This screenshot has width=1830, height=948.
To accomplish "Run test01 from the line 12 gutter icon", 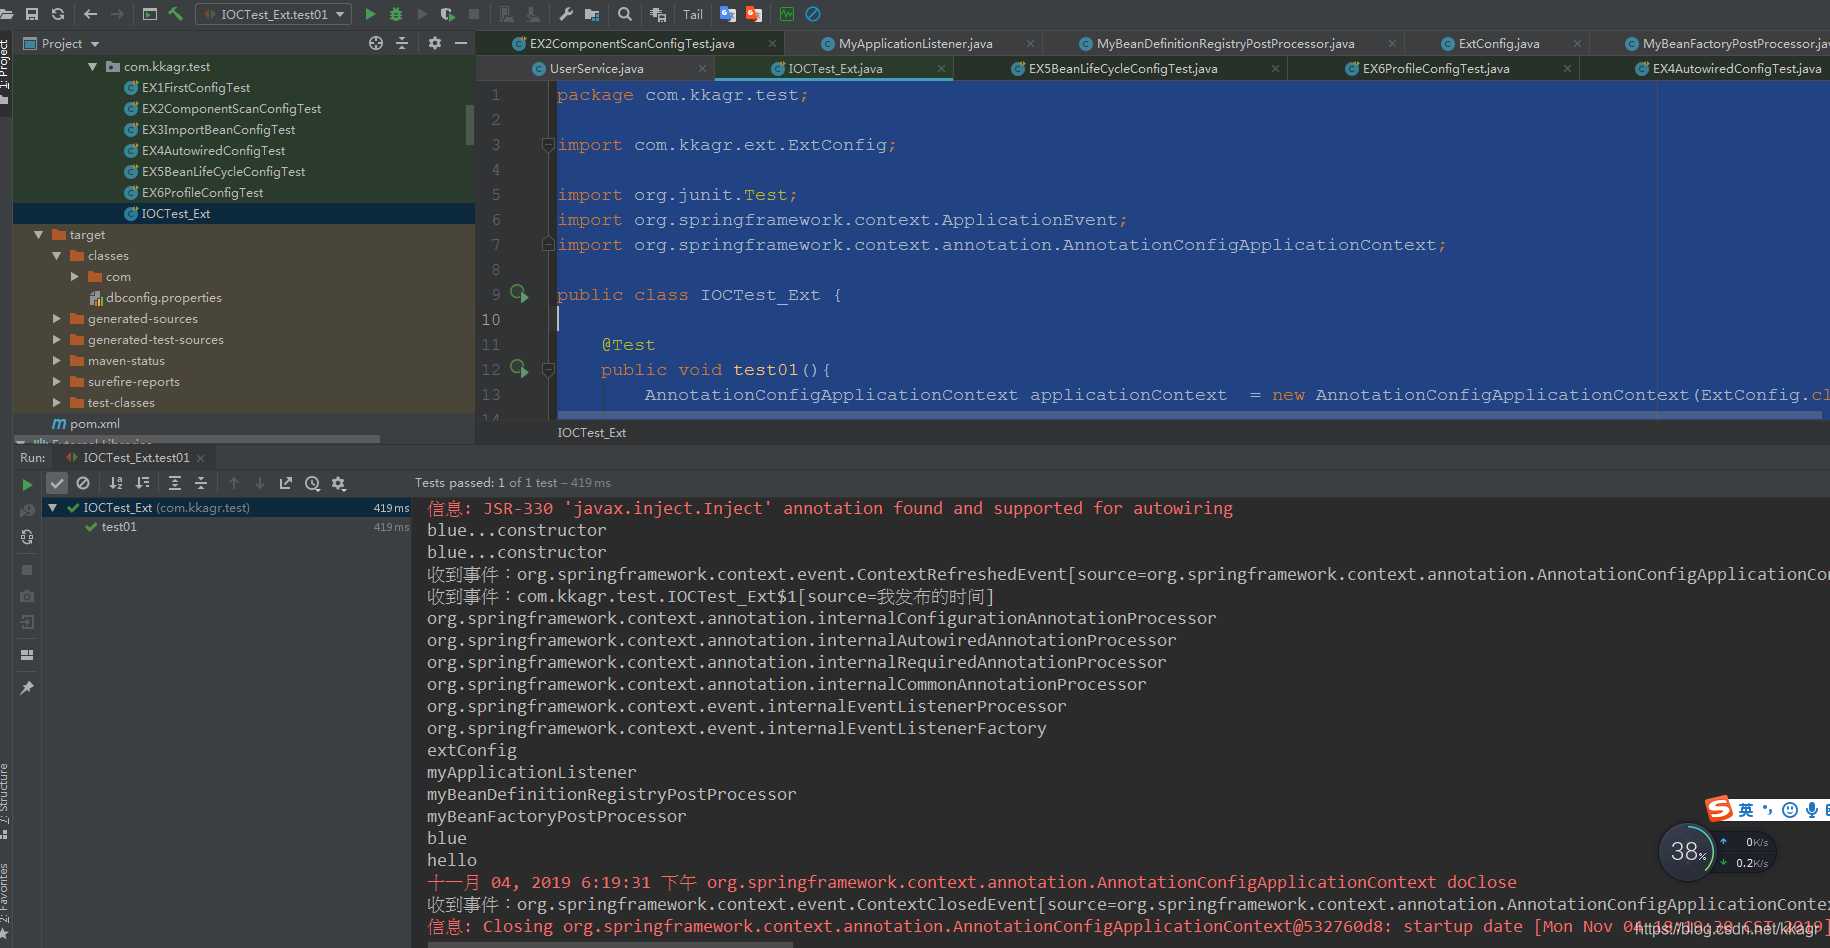I will (519, 369).
